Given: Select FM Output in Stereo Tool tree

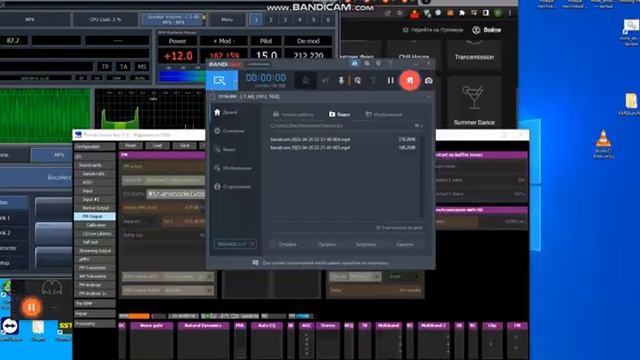Looking at the screenshot, I should 95,216.
